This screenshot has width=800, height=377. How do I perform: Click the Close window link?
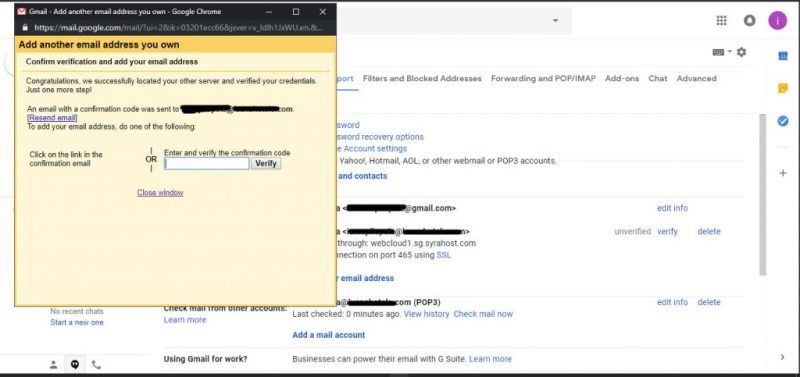coord(160,192)
